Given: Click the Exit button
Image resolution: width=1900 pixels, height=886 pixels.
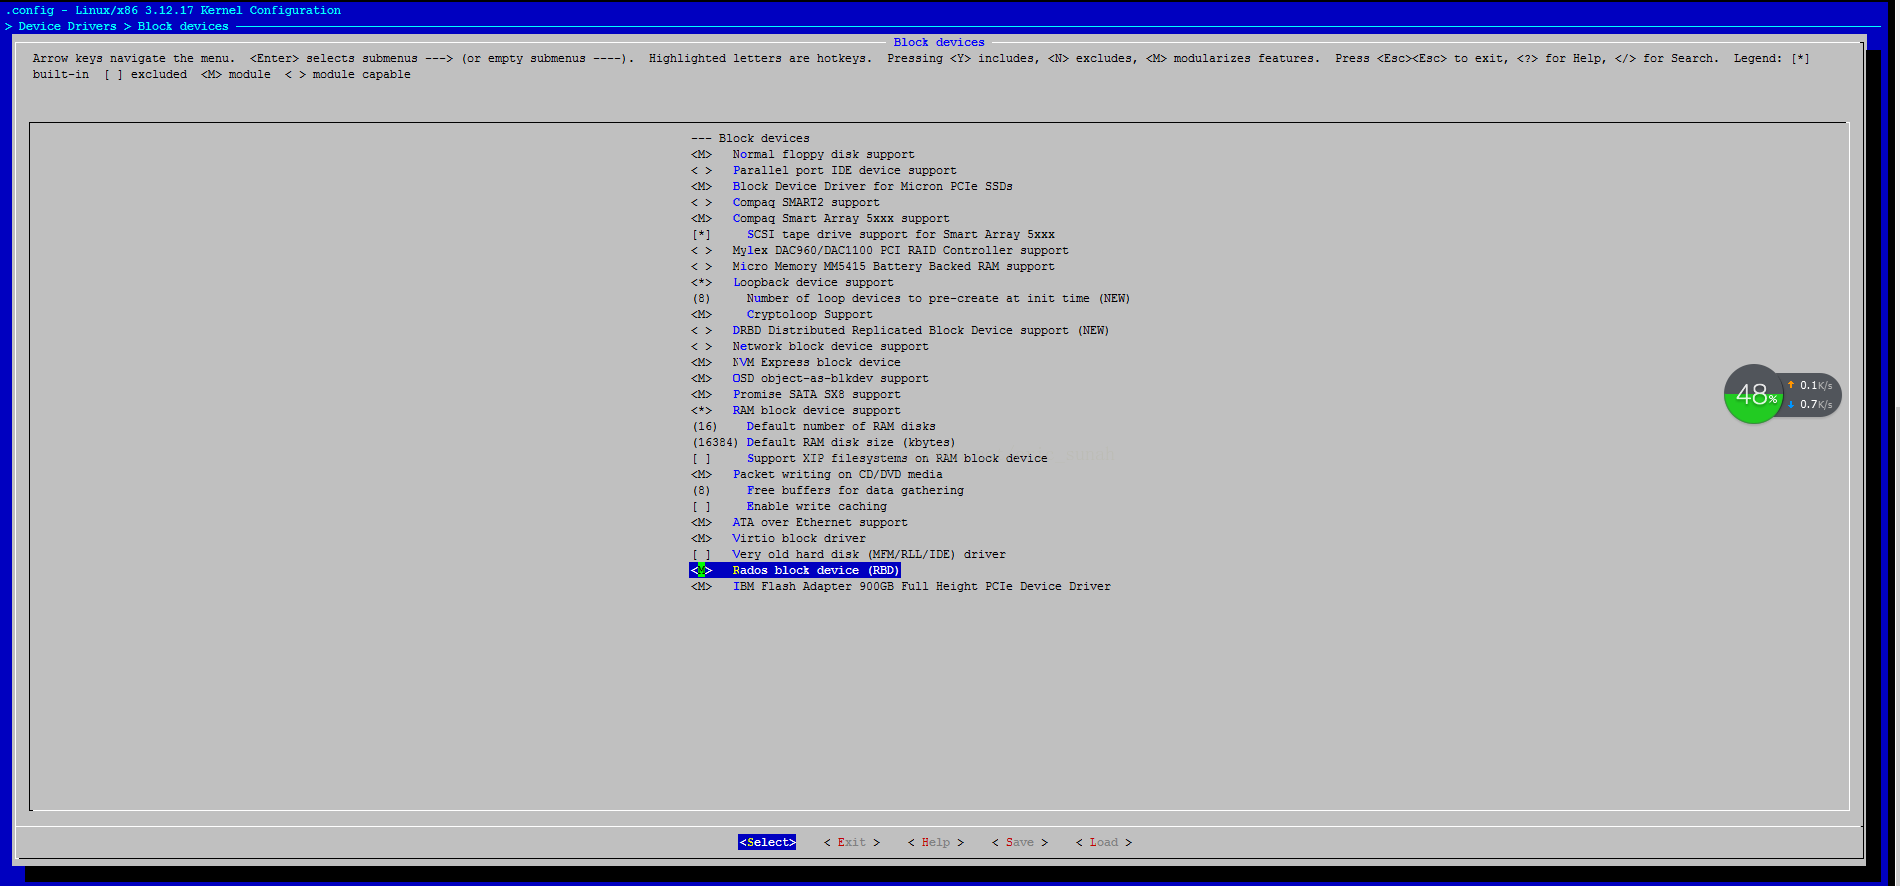Looking at the screenshot, I should click(851, 842).
